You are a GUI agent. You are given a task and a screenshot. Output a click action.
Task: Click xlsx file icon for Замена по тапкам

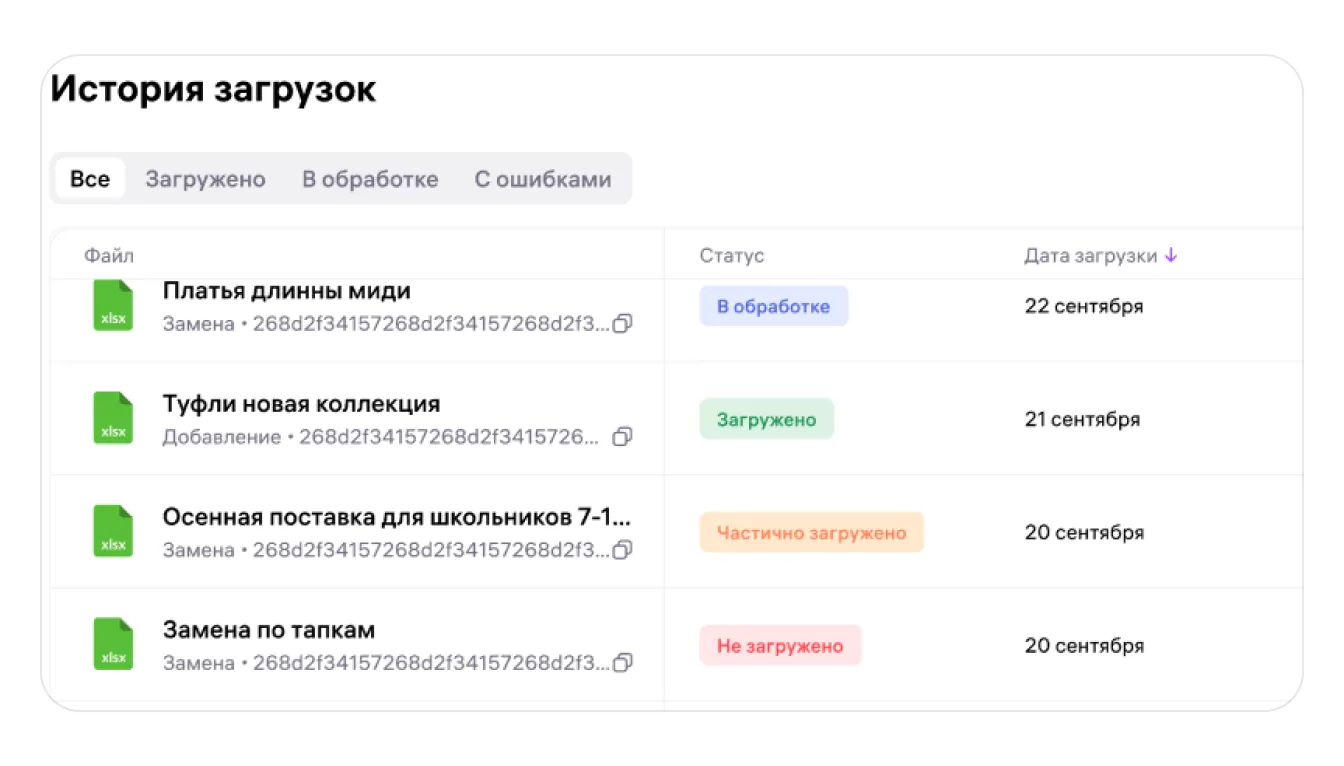[x=113, y=644]
